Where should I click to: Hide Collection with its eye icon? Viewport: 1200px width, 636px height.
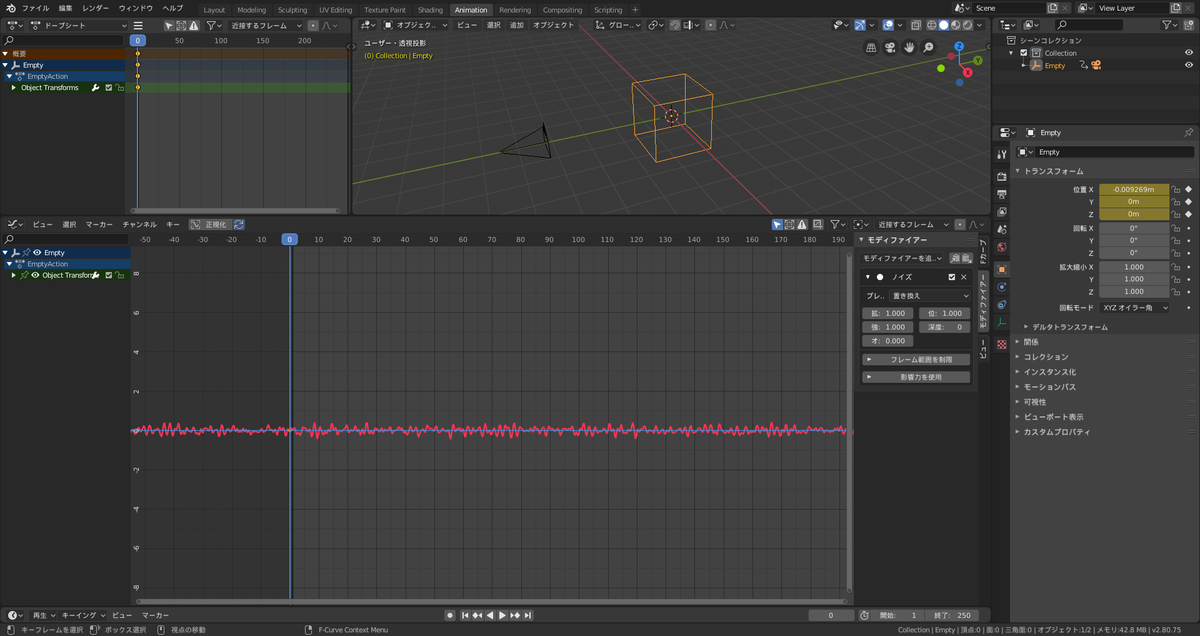tap(1189, 53)
